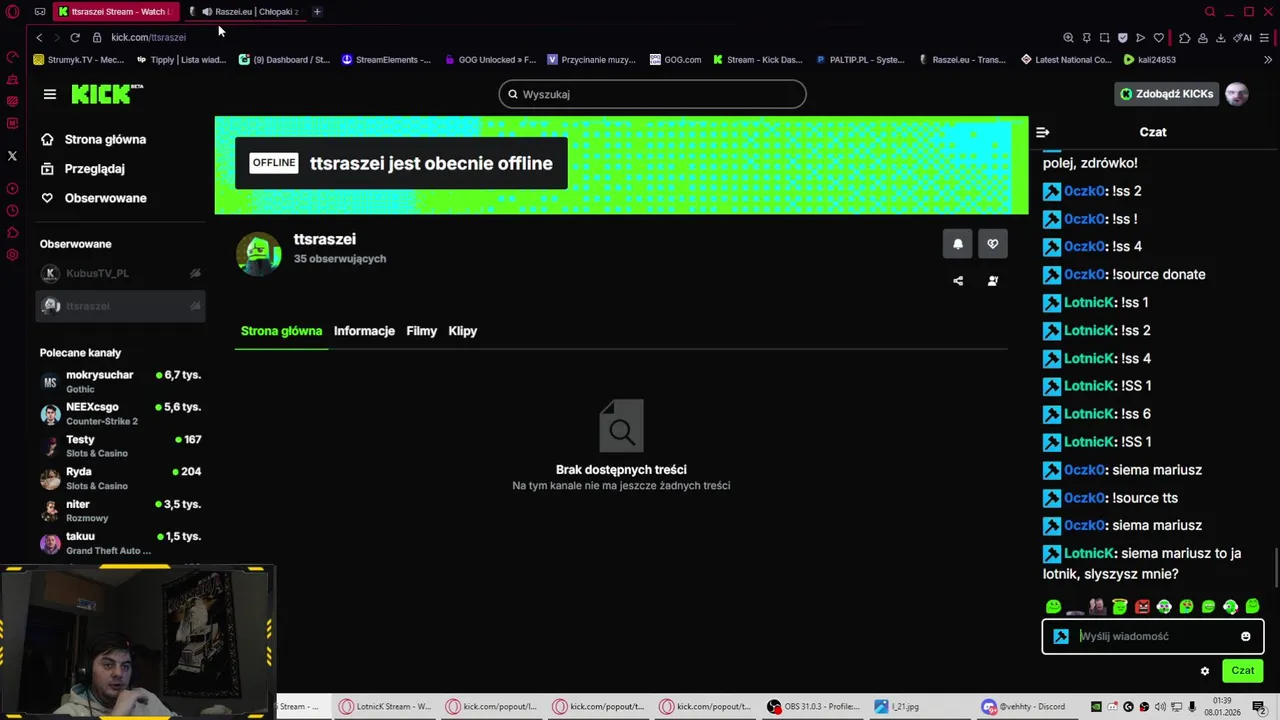Viewport: 1280px width, 720px height.
Task: Open mokrysuchar recommended channel
Action: (120, 381)
